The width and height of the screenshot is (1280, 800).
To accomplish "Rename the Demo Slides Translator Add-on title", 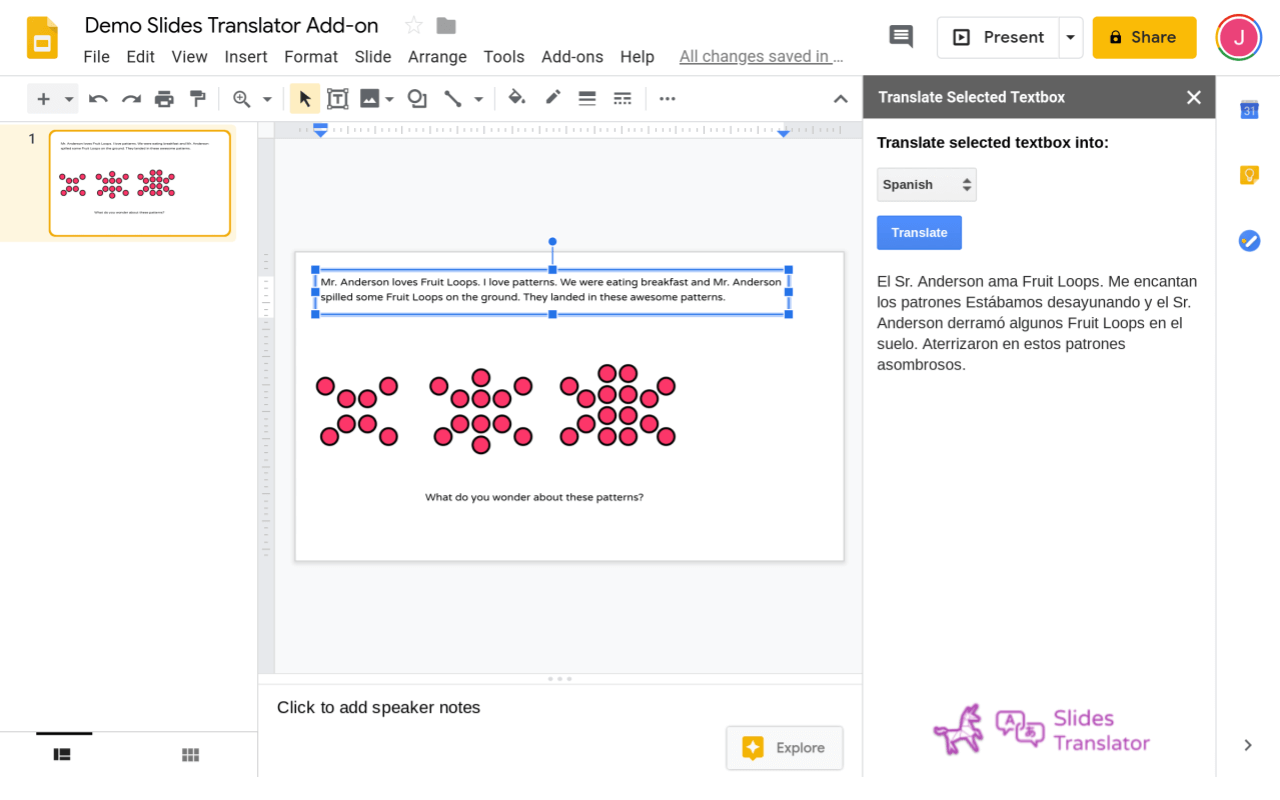I will pos(231,25).
